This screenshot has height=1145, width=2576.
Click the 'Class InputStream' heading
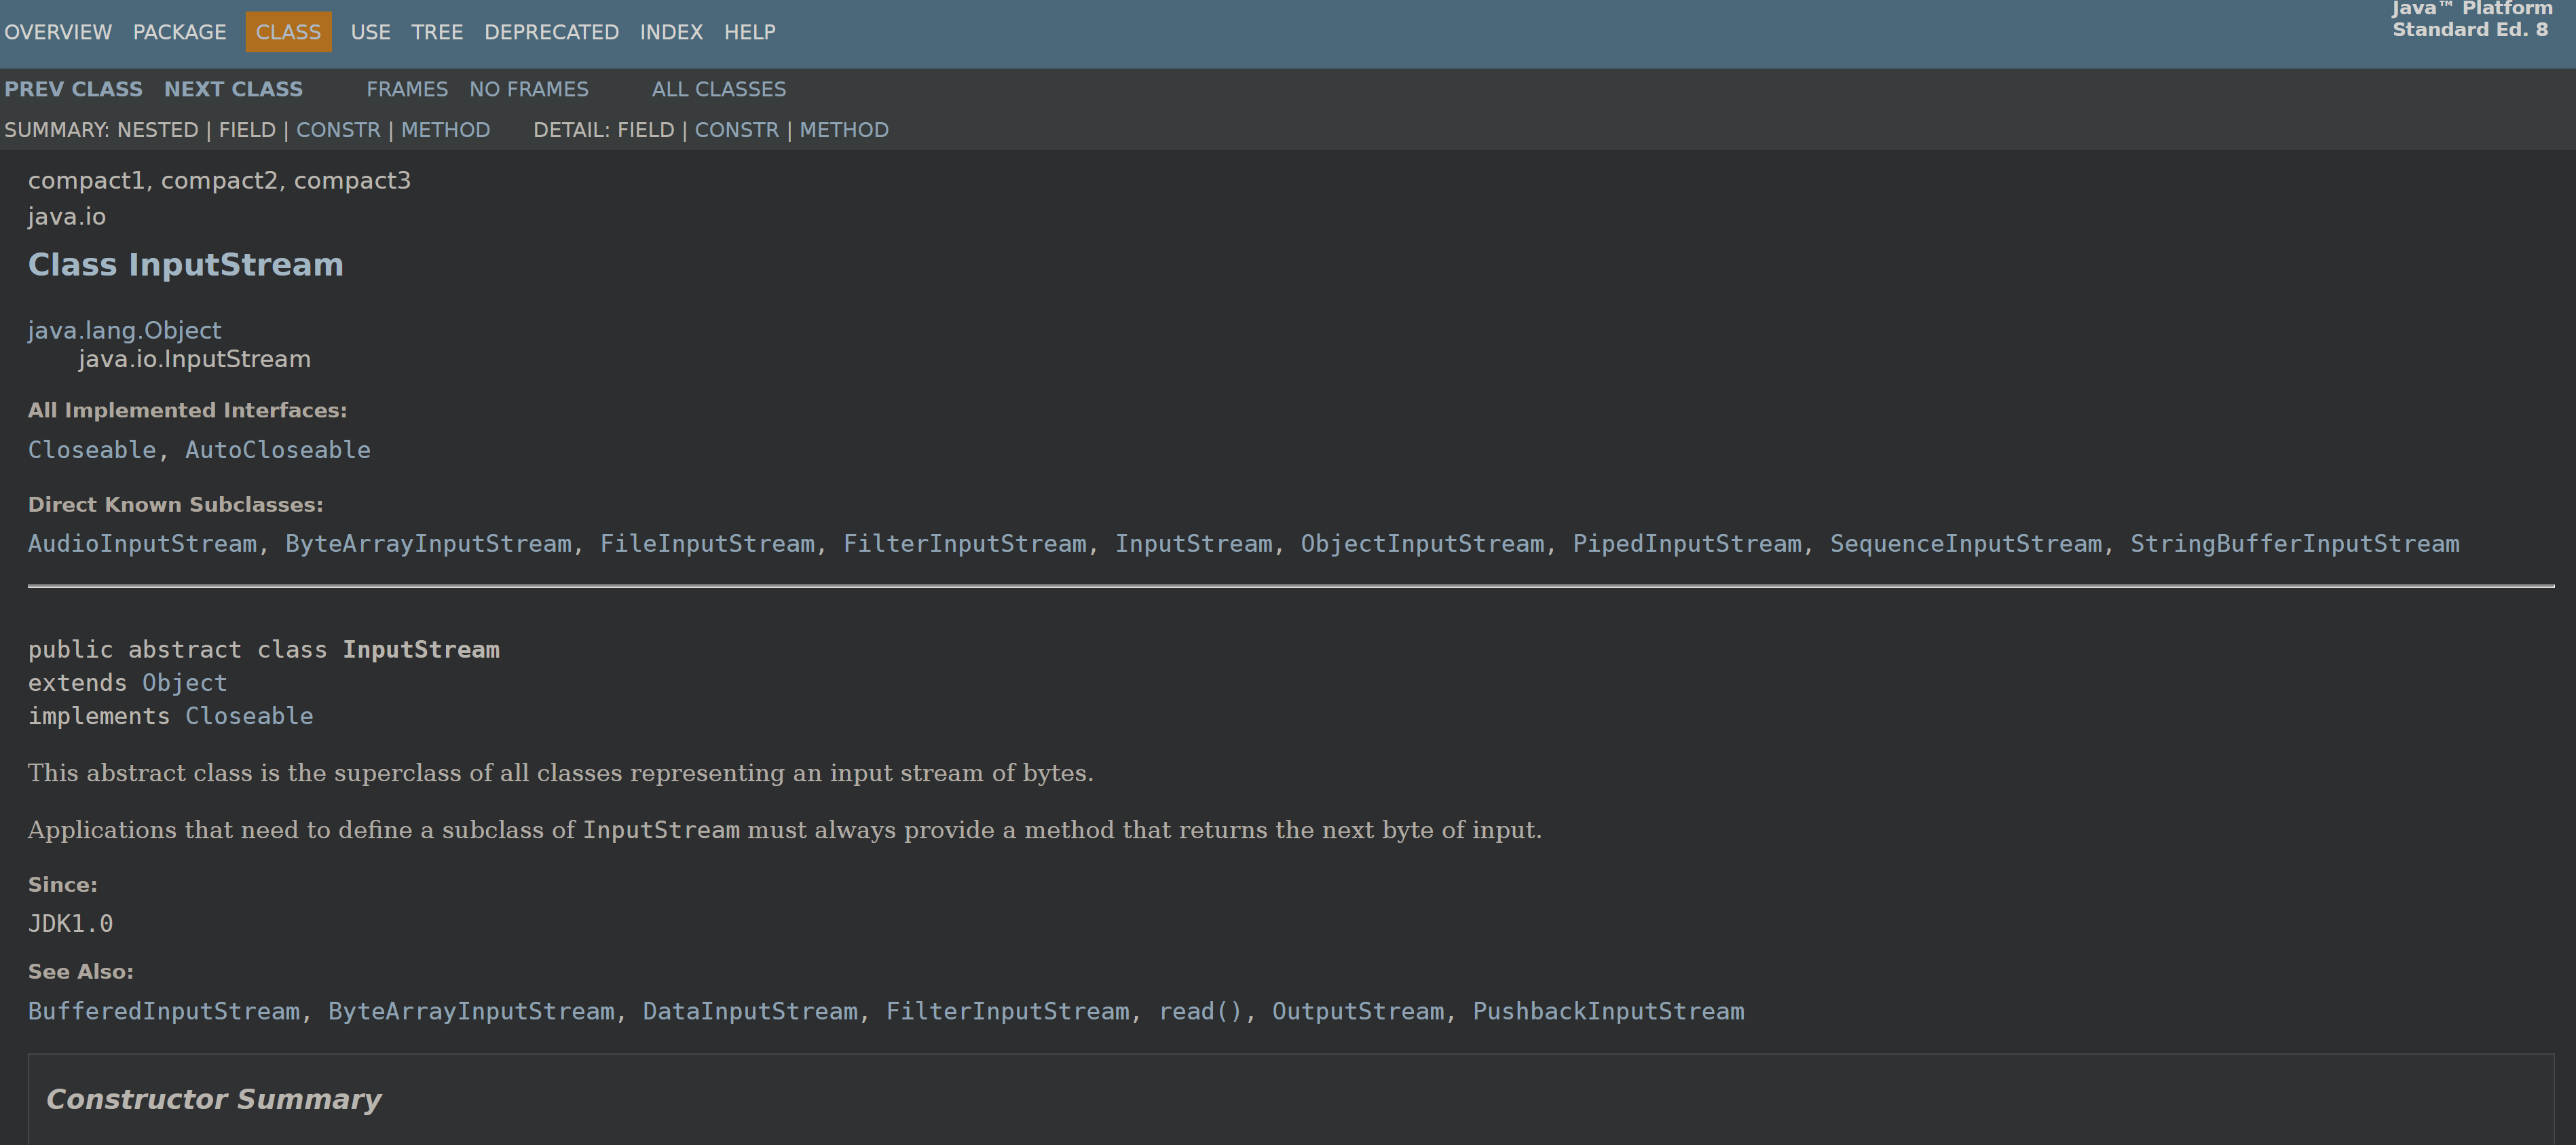186,265
